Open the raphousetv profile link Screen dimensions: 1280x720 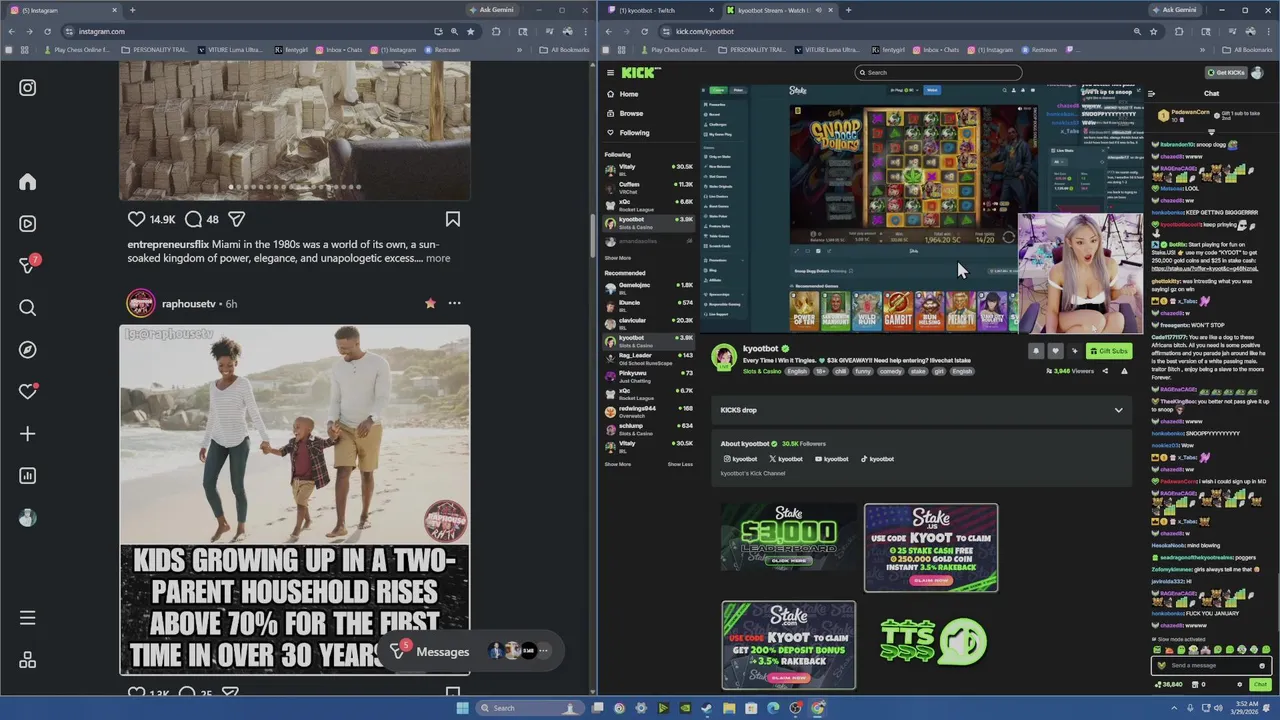coord(188,303)
